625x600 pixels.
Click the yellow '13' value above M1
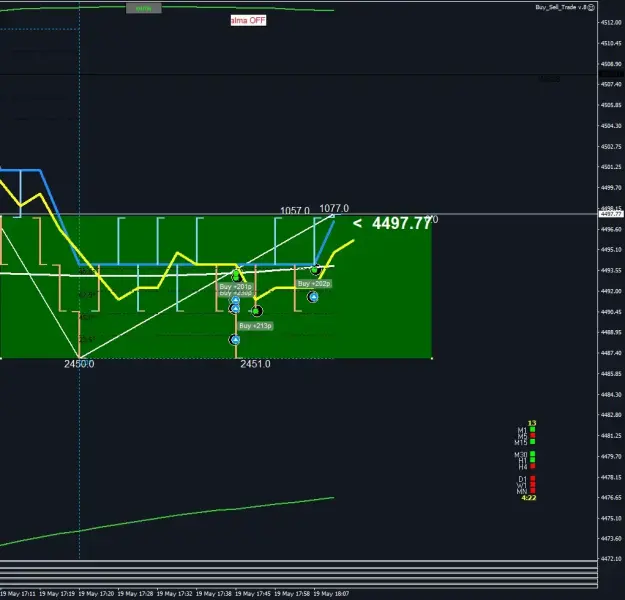point(532,423)
